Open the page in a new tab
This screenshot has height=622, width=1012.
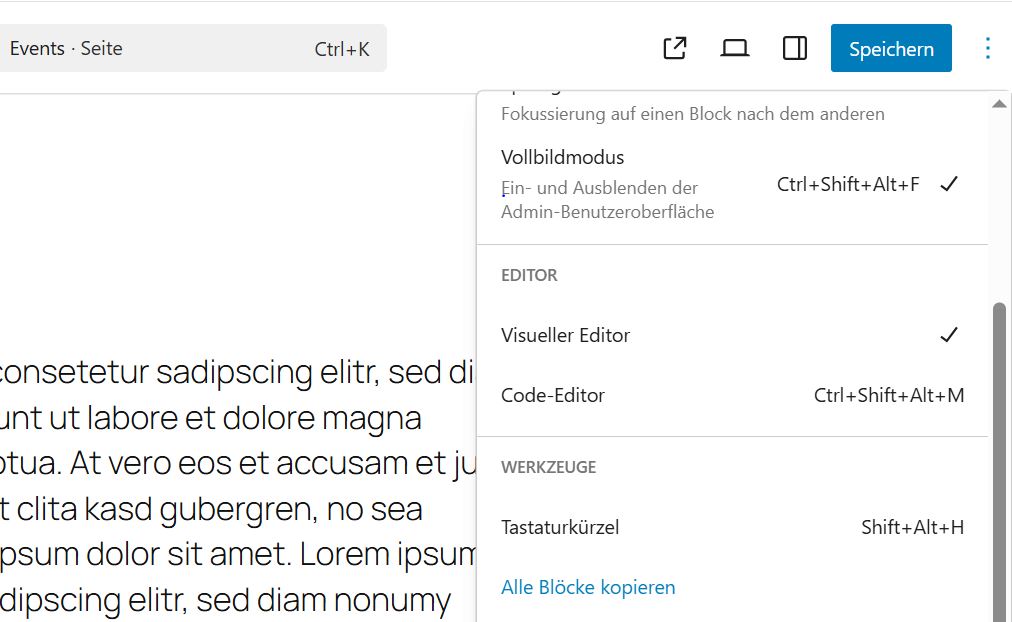[x=675, y=48]
